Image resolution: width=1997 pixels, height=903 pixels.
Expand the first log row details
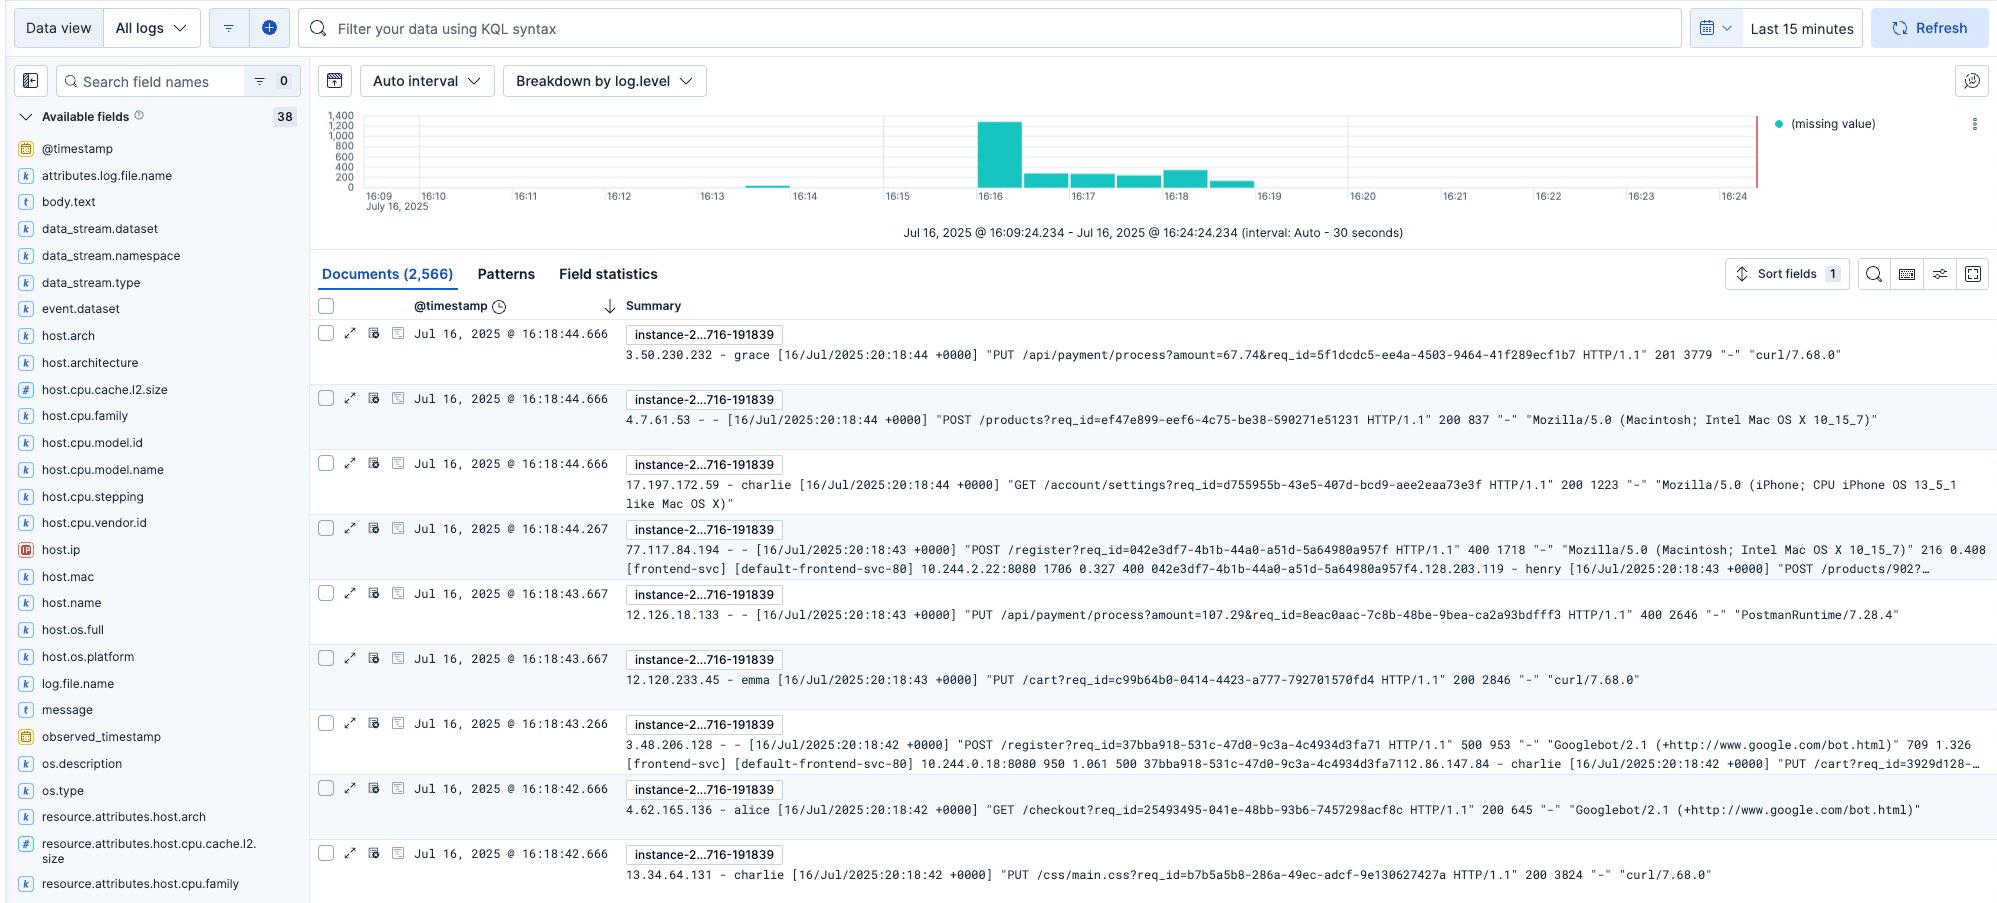[x=350, y=334]
